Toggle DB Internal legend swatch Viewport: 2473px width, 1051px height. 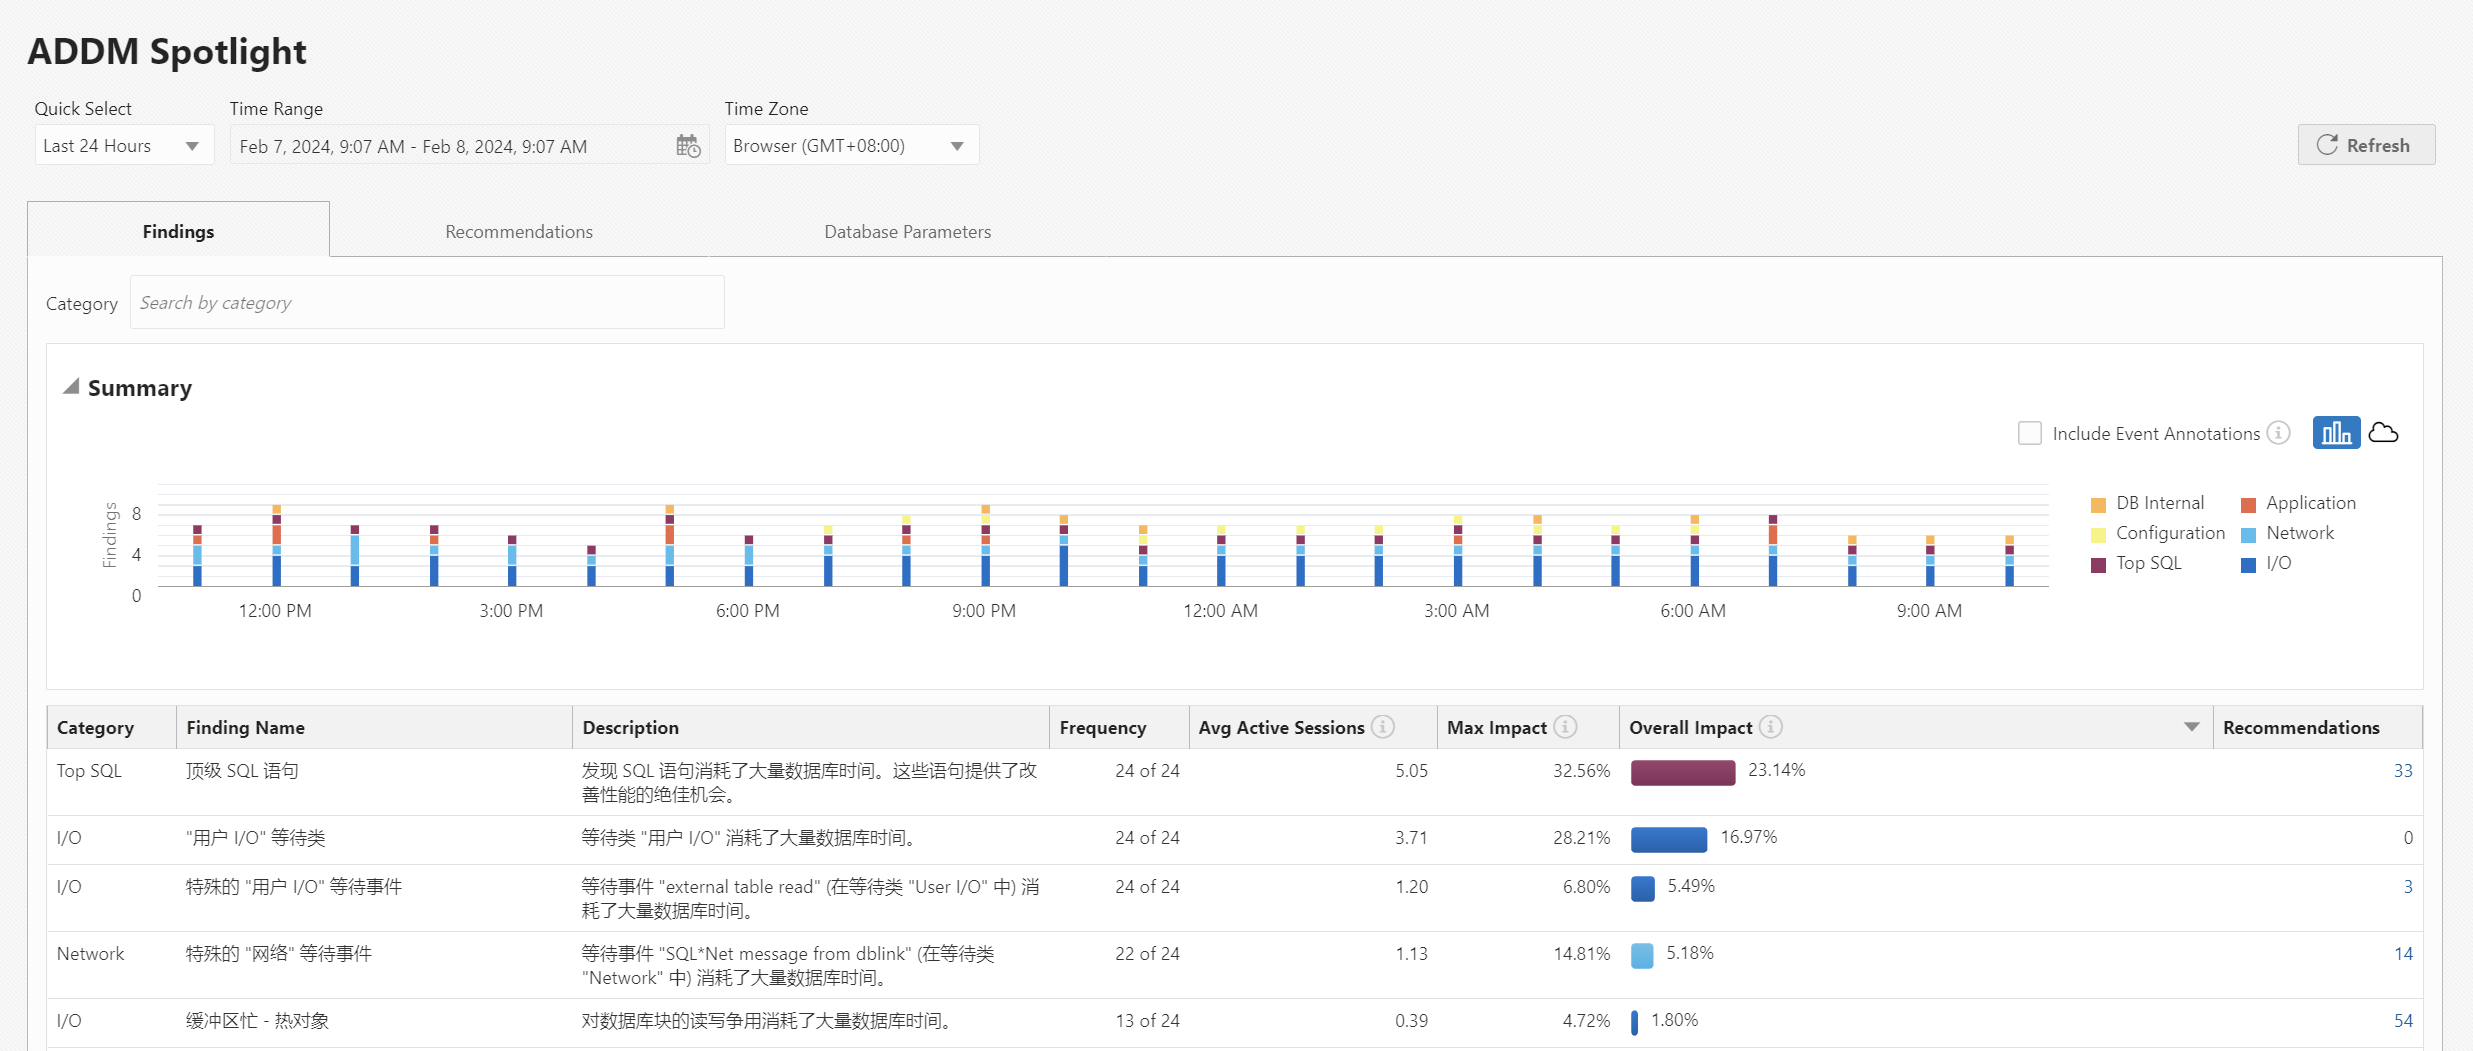click(x=2098, y=504)
